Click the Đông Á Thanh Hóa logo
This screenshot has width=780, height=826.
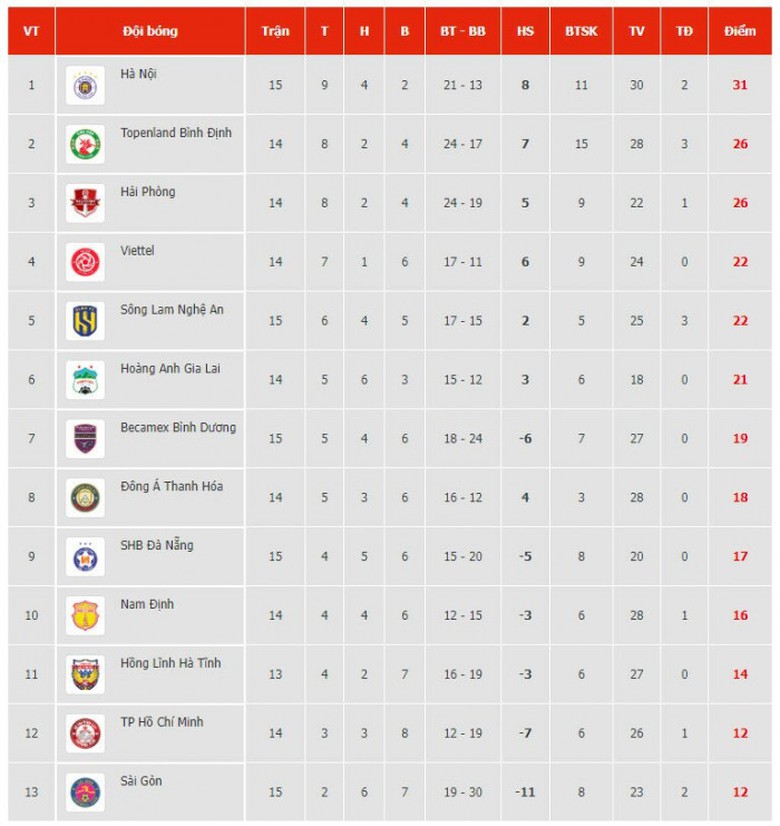click(85, 498)
